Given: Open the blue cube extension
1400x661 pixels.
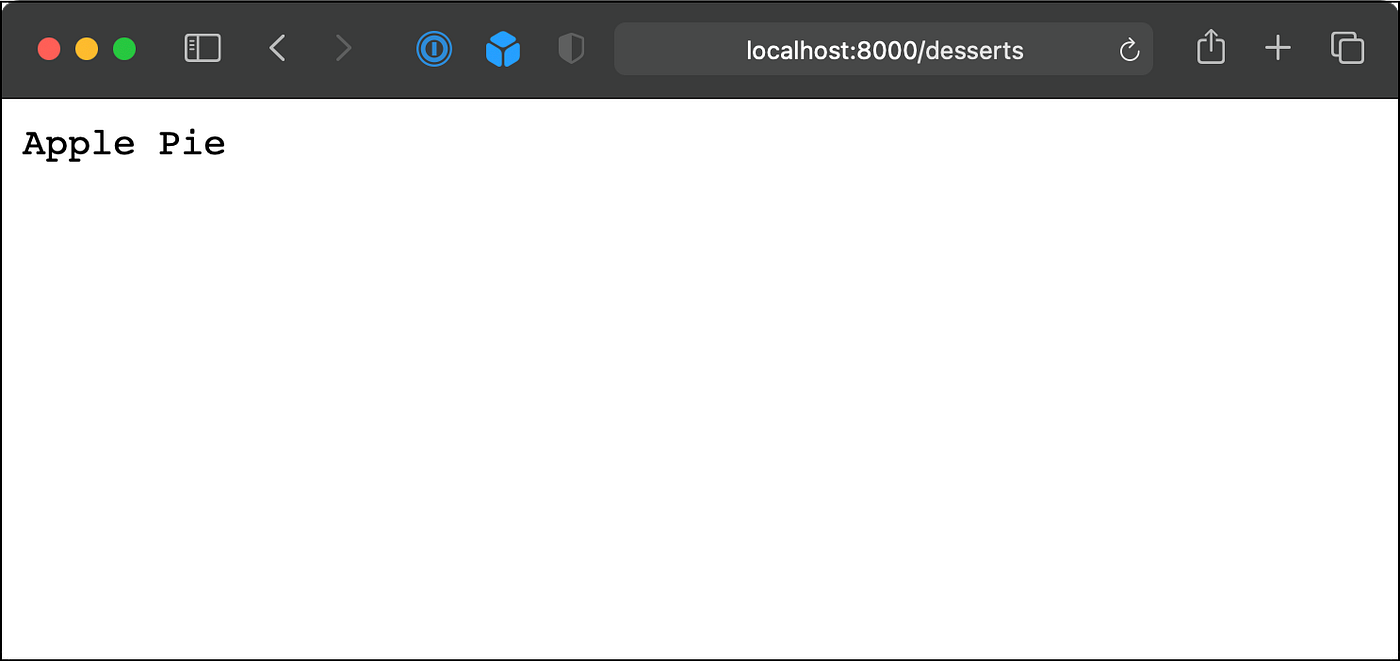Looking at the screenshot, I should [503, 49].
